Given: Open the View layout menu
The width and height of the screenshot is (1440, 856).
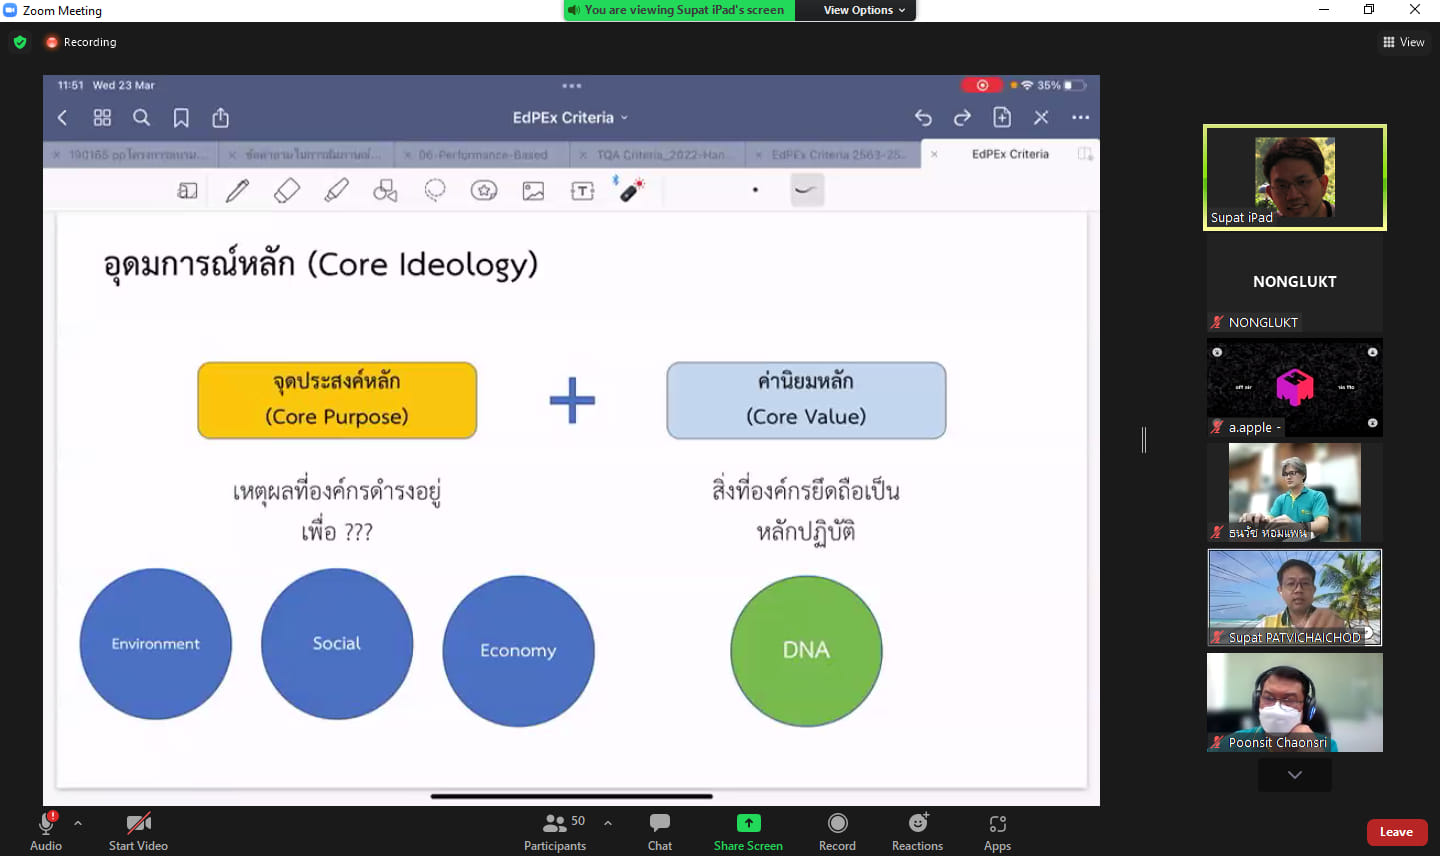Looking at the screenshot, I should tap(1404, 42).
